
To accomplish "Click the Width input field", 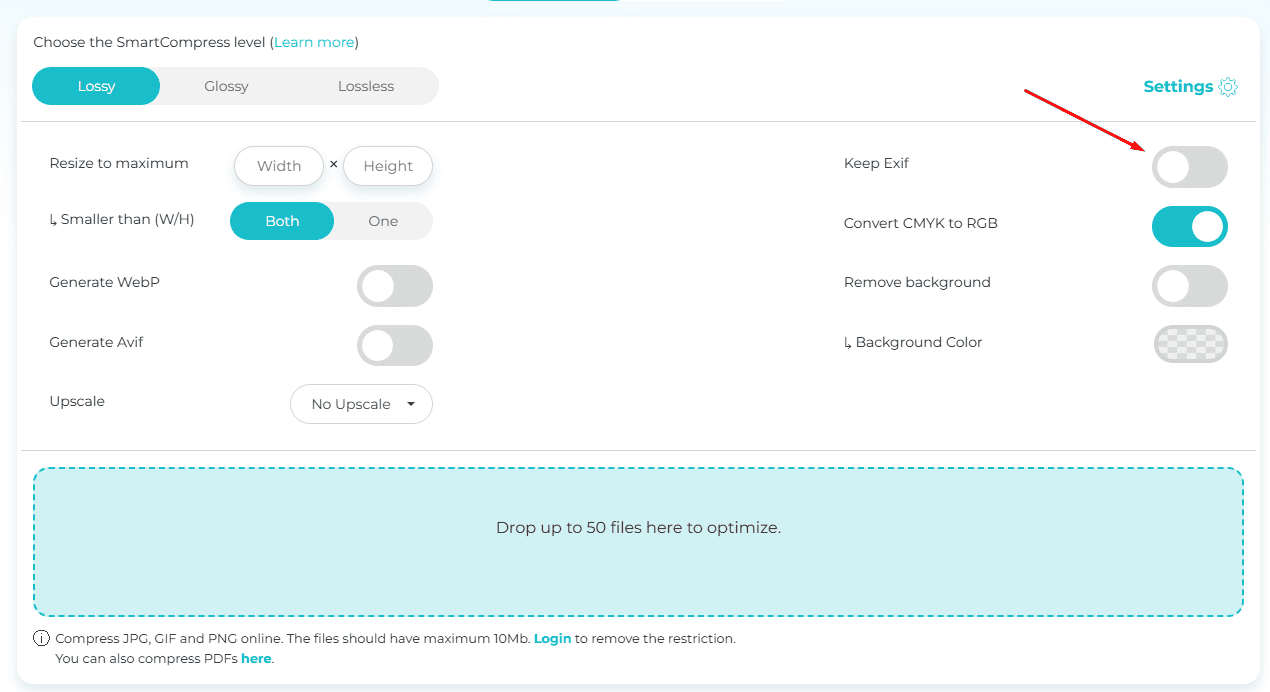I will [x=279, y=166].
